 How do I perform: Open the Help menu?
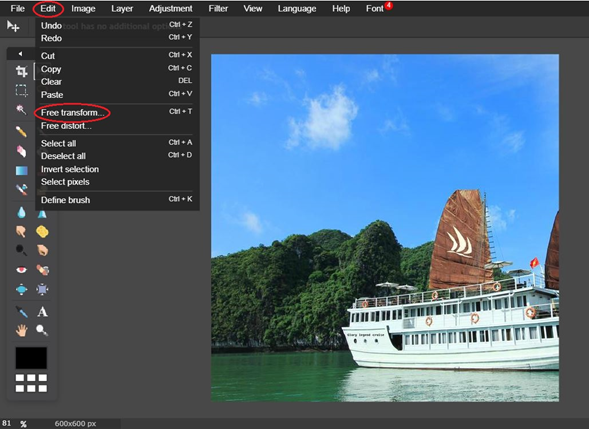pos(341,8)
